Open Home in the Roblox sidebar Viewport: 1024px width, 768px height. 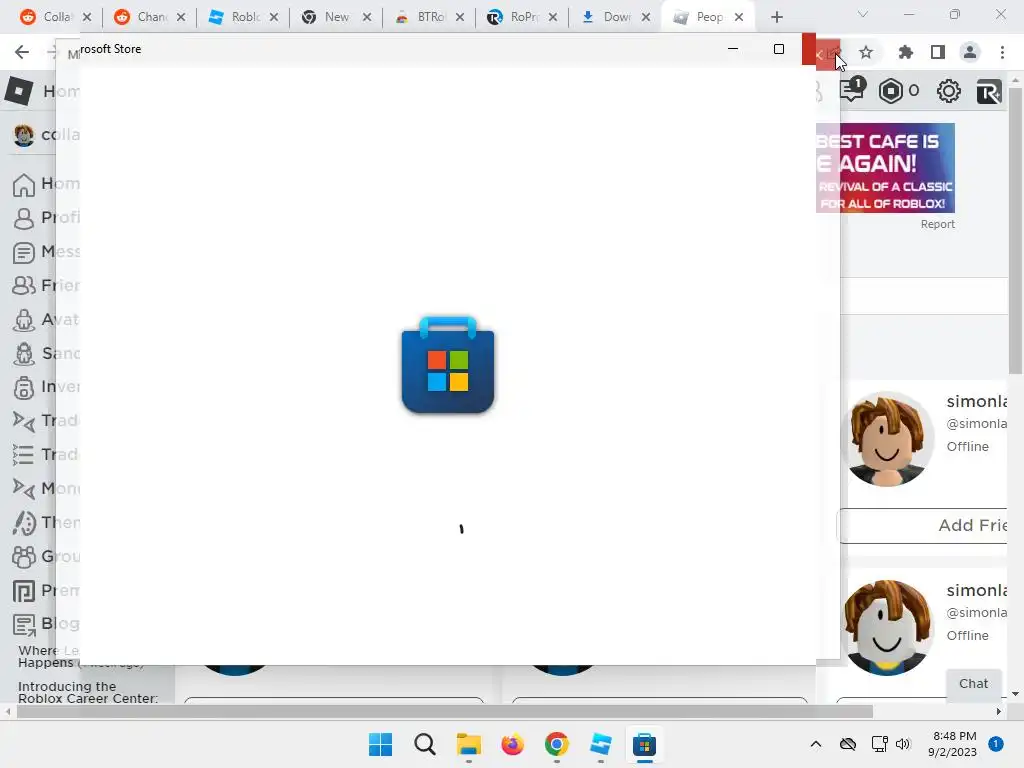coord(46,184)
